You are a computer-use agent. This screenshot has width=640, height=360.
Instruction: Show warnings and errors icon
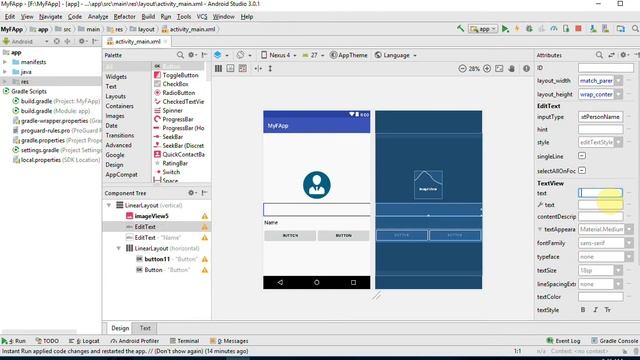click(x=527, y=69)
